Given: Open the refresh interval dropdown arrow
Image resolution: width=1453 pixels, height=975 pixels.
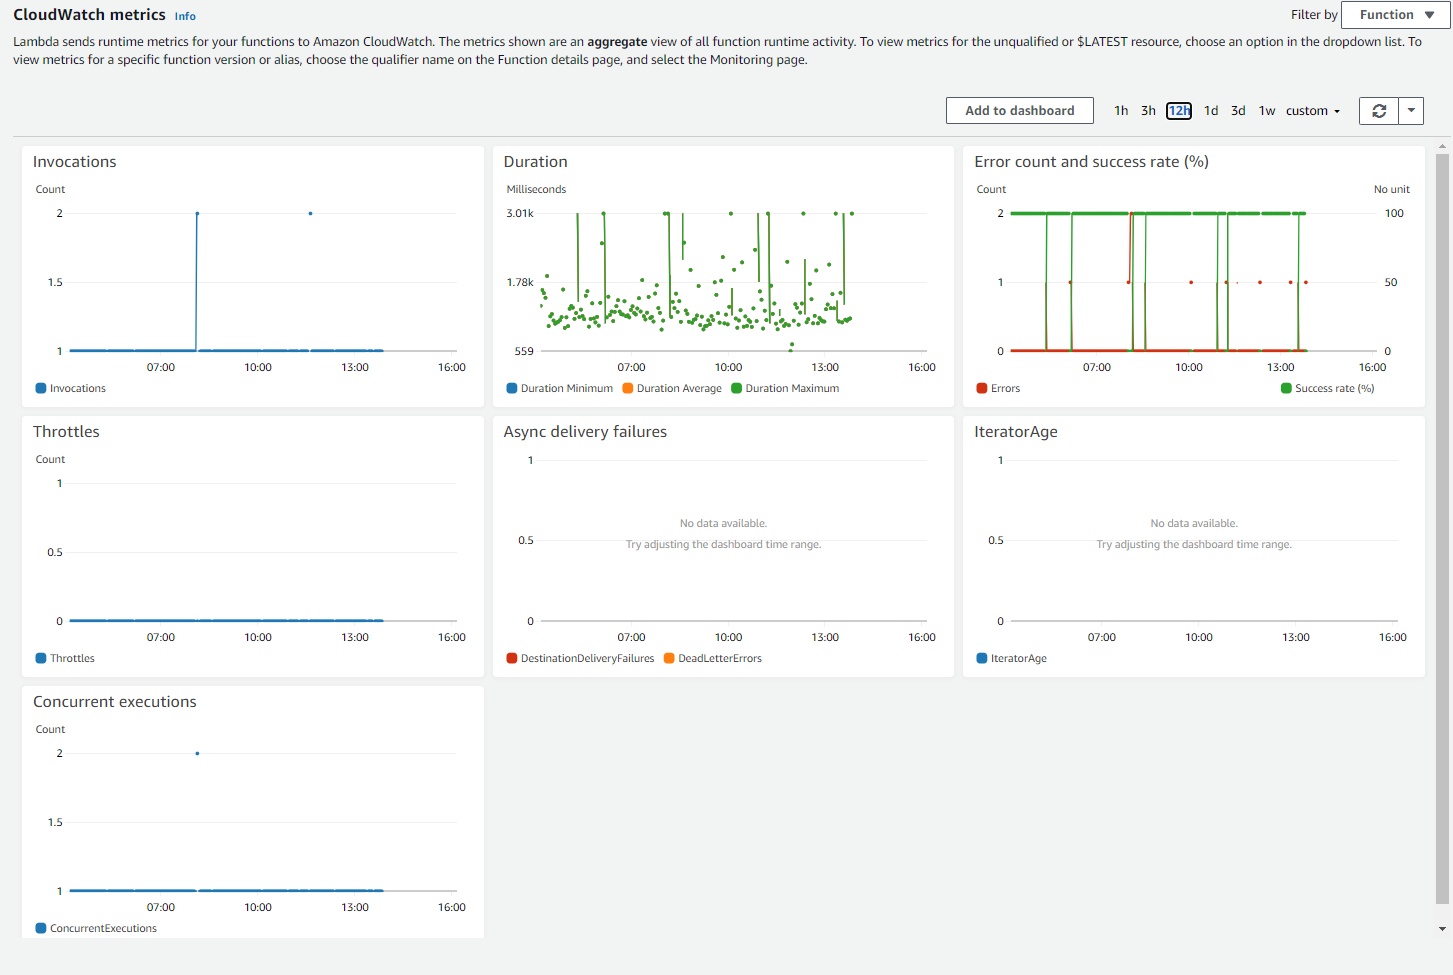Looking at the screenshot, I should [1411, 111].
